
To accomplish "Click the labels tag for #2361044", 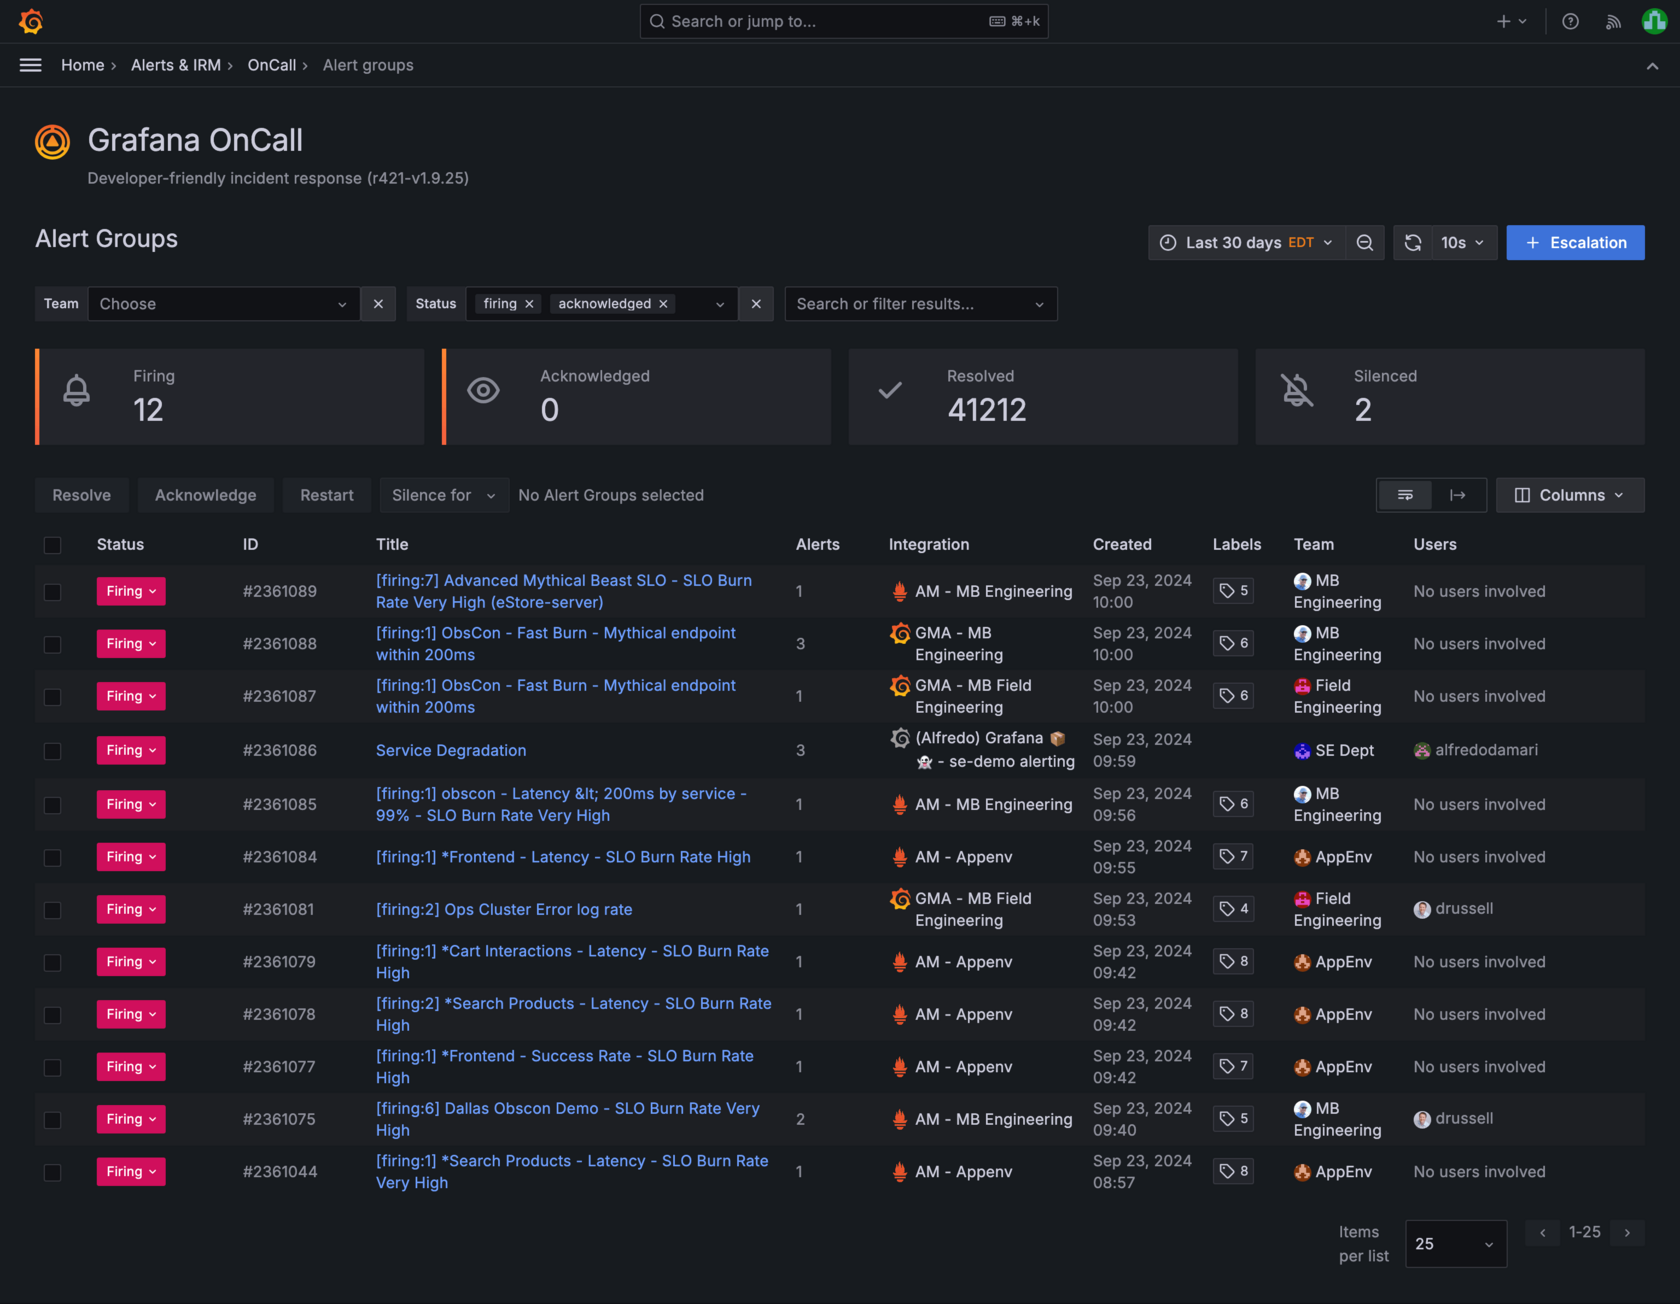I will click(x=1234, y=1171).
